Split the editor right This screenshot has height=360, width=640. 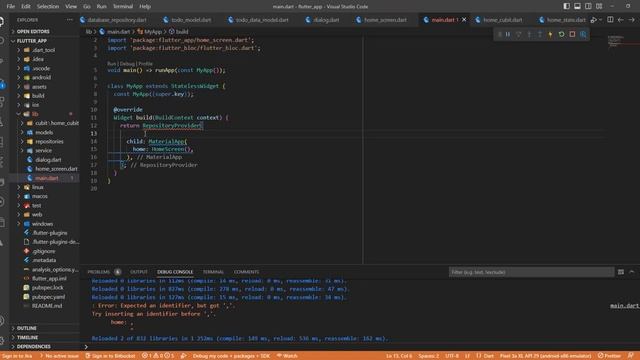click(610, 20)
